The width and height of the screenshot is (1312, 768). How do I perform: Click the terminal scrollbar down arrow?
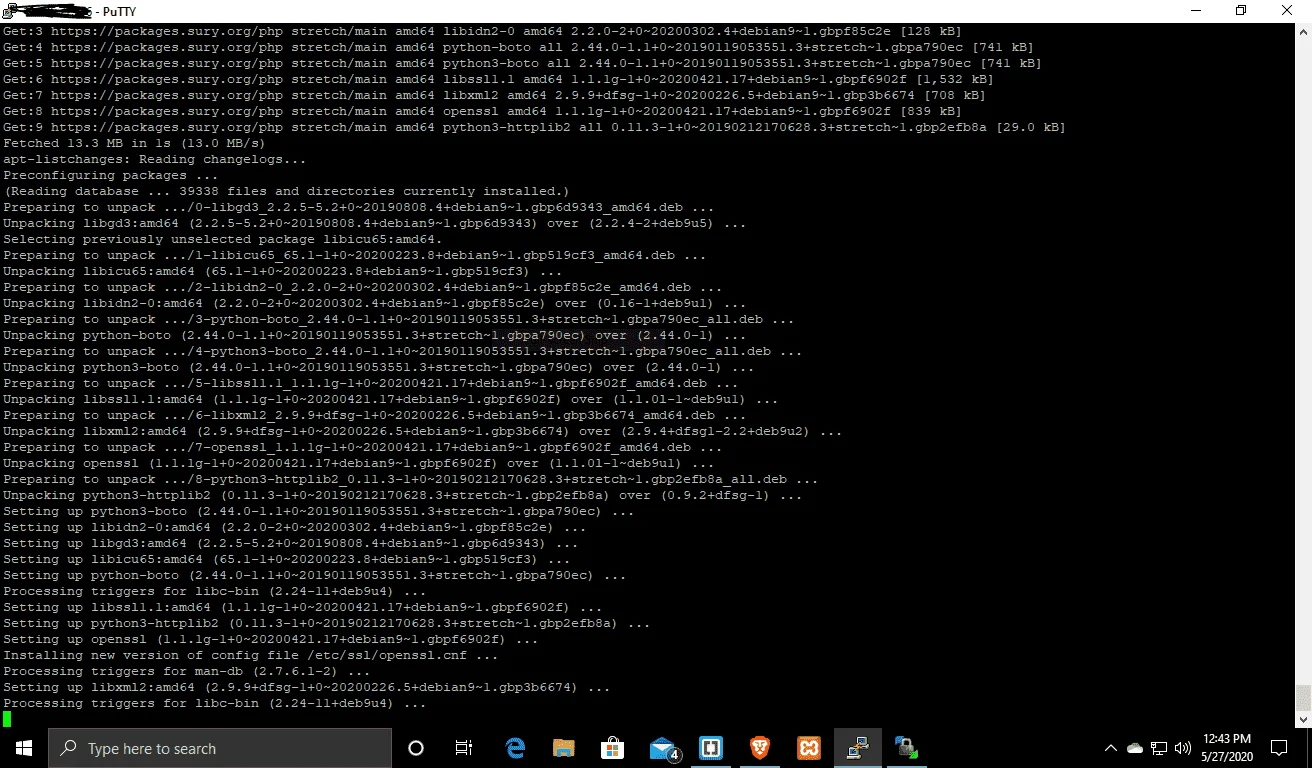[1303, 719]
